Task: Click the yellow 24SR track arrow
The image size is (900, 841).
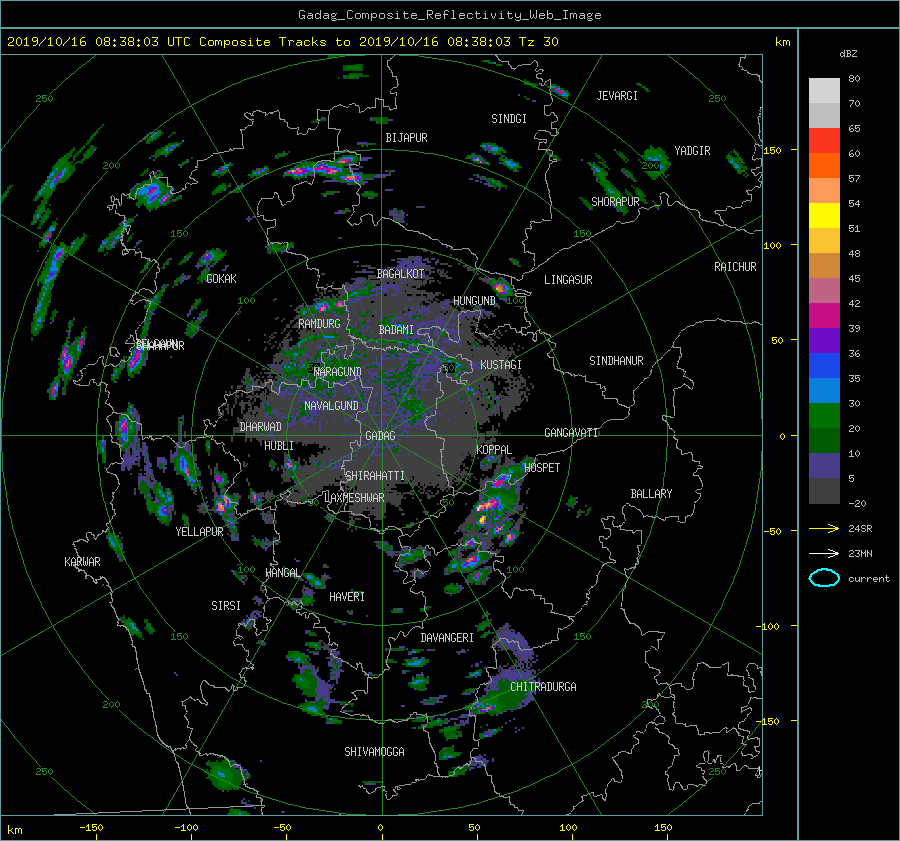Action: (824, 529)
